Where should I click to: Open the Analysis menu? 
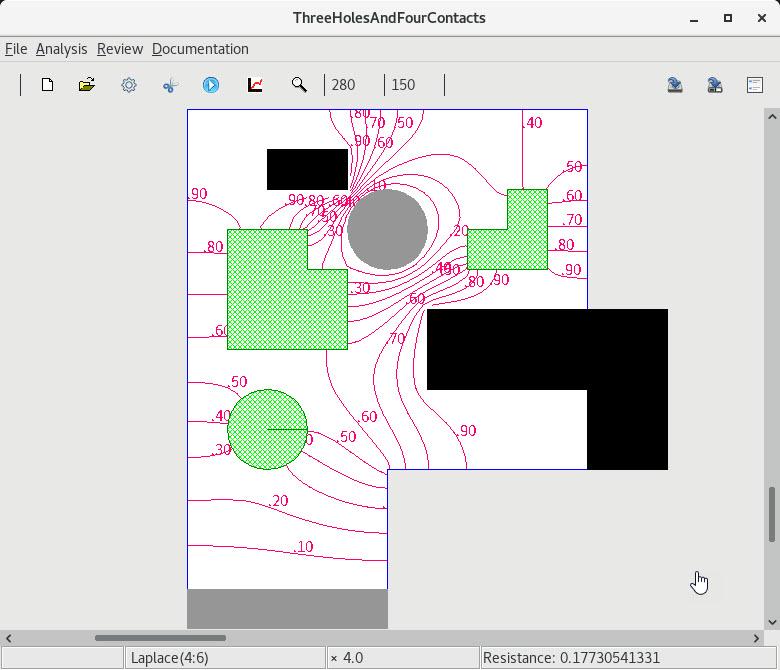(61, 49)
